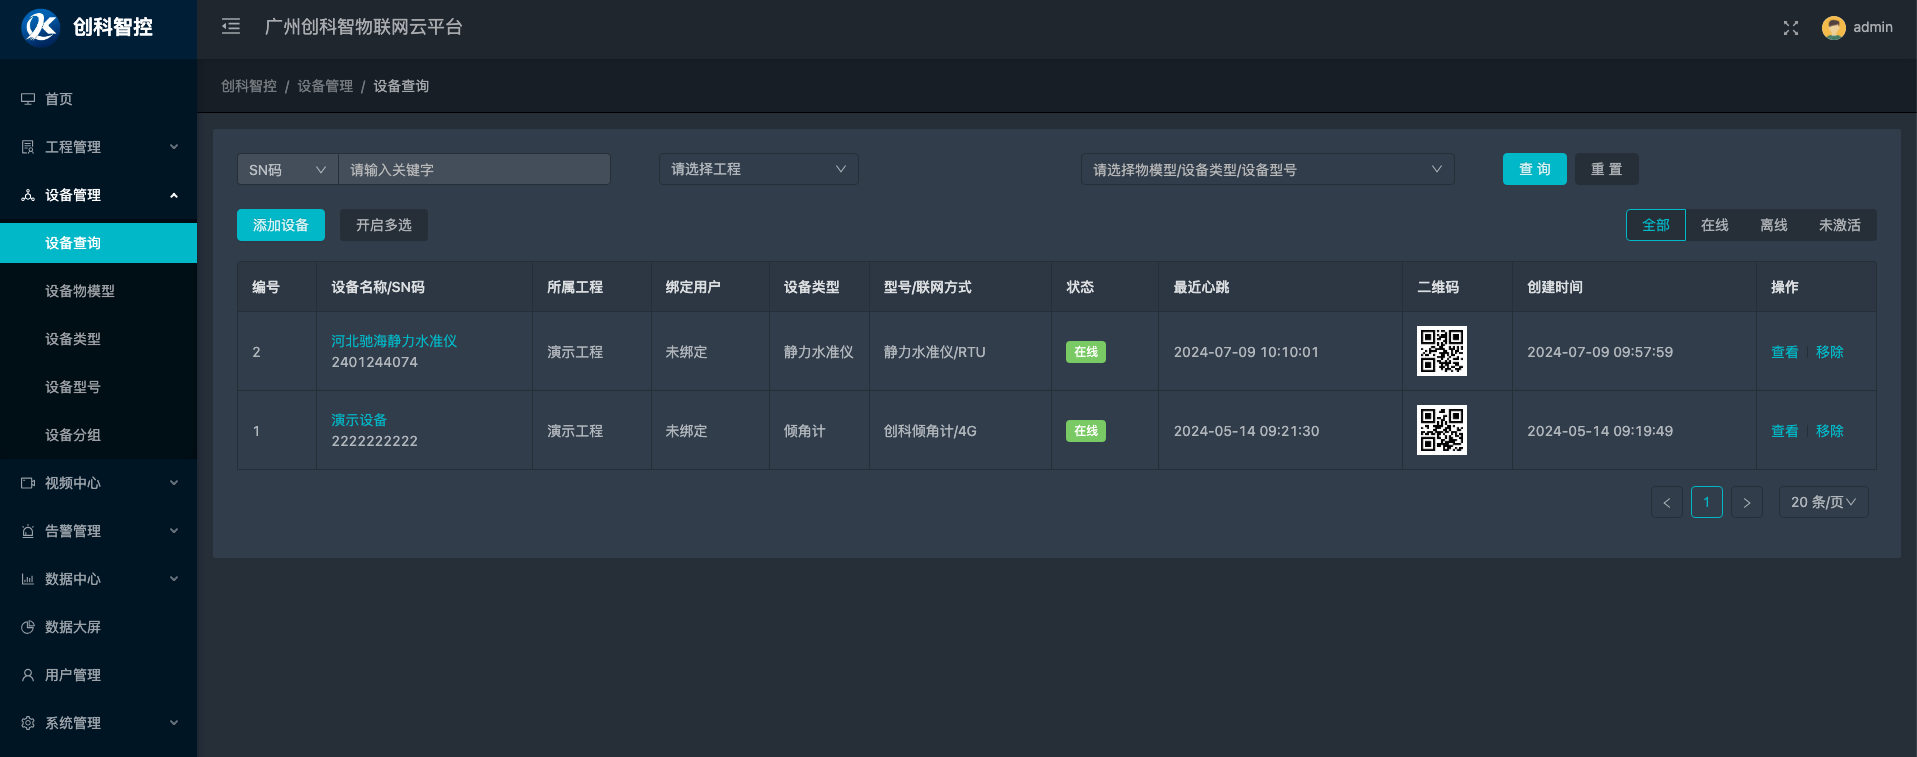Click the 用户管理 person icon
The image size is (1917, 757).
coord(28,675)
